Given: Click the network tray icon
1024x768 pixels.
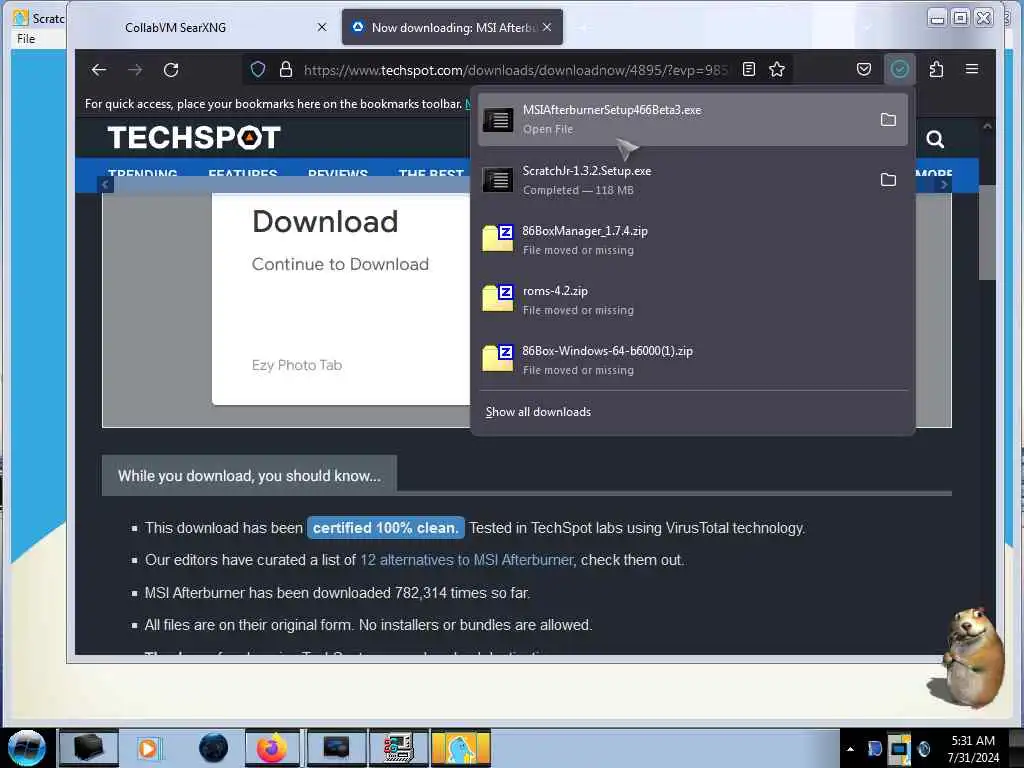Looking at the screenshot, I should (899, 749).
